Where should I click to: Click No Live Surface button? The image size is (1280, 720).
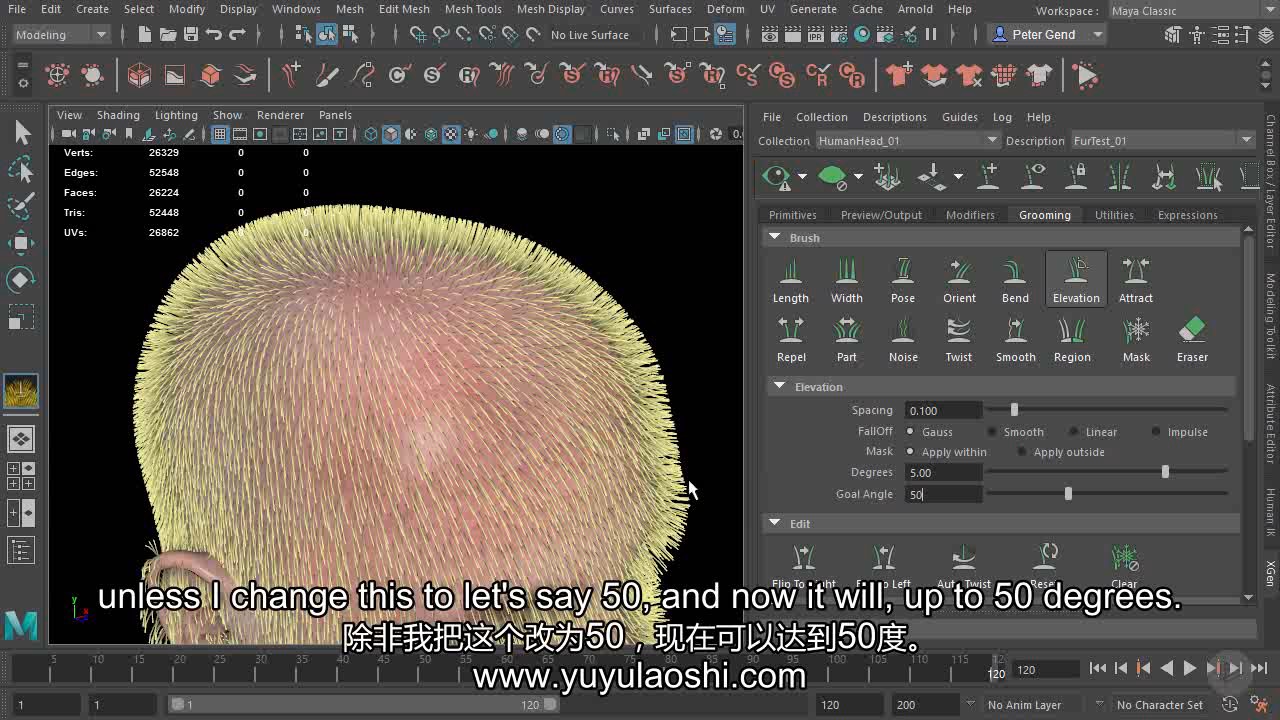[590, 35]
